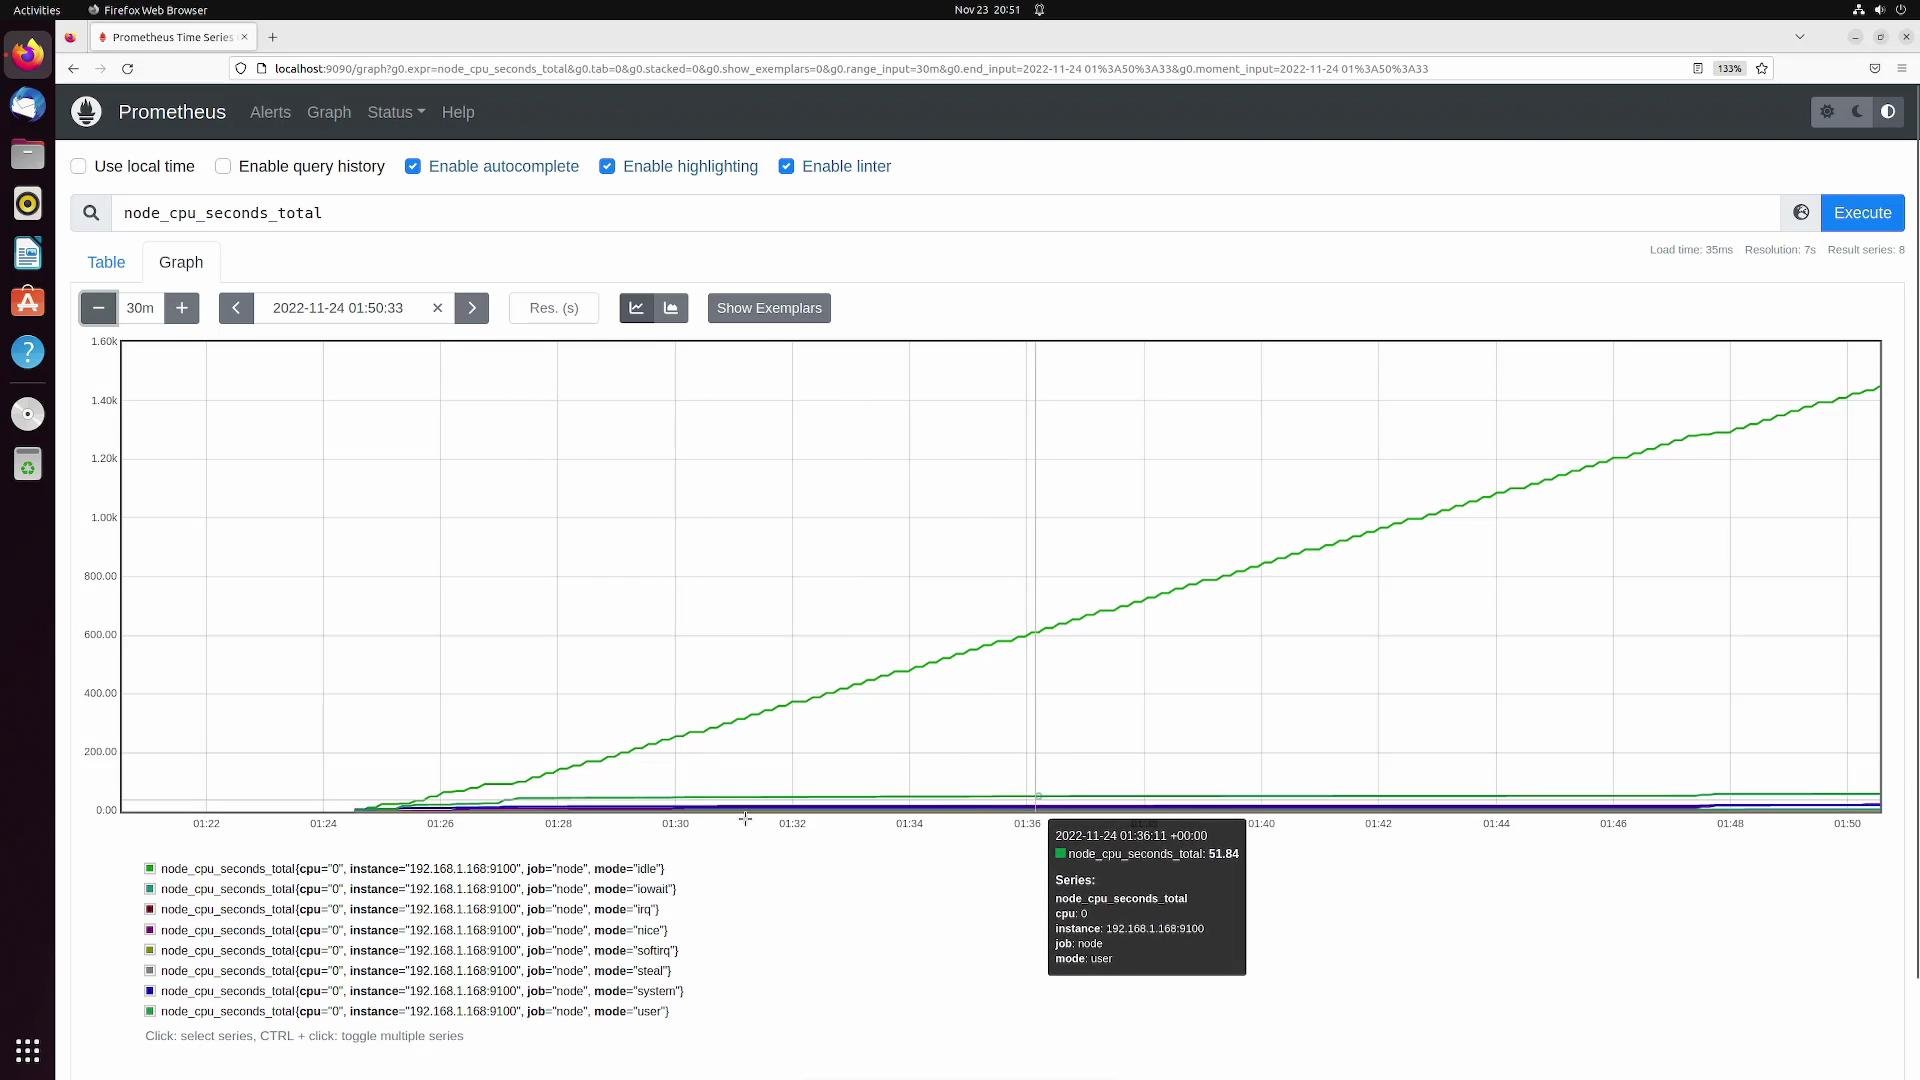Launch Rhythmbox from the dock

tap(28, 203)
